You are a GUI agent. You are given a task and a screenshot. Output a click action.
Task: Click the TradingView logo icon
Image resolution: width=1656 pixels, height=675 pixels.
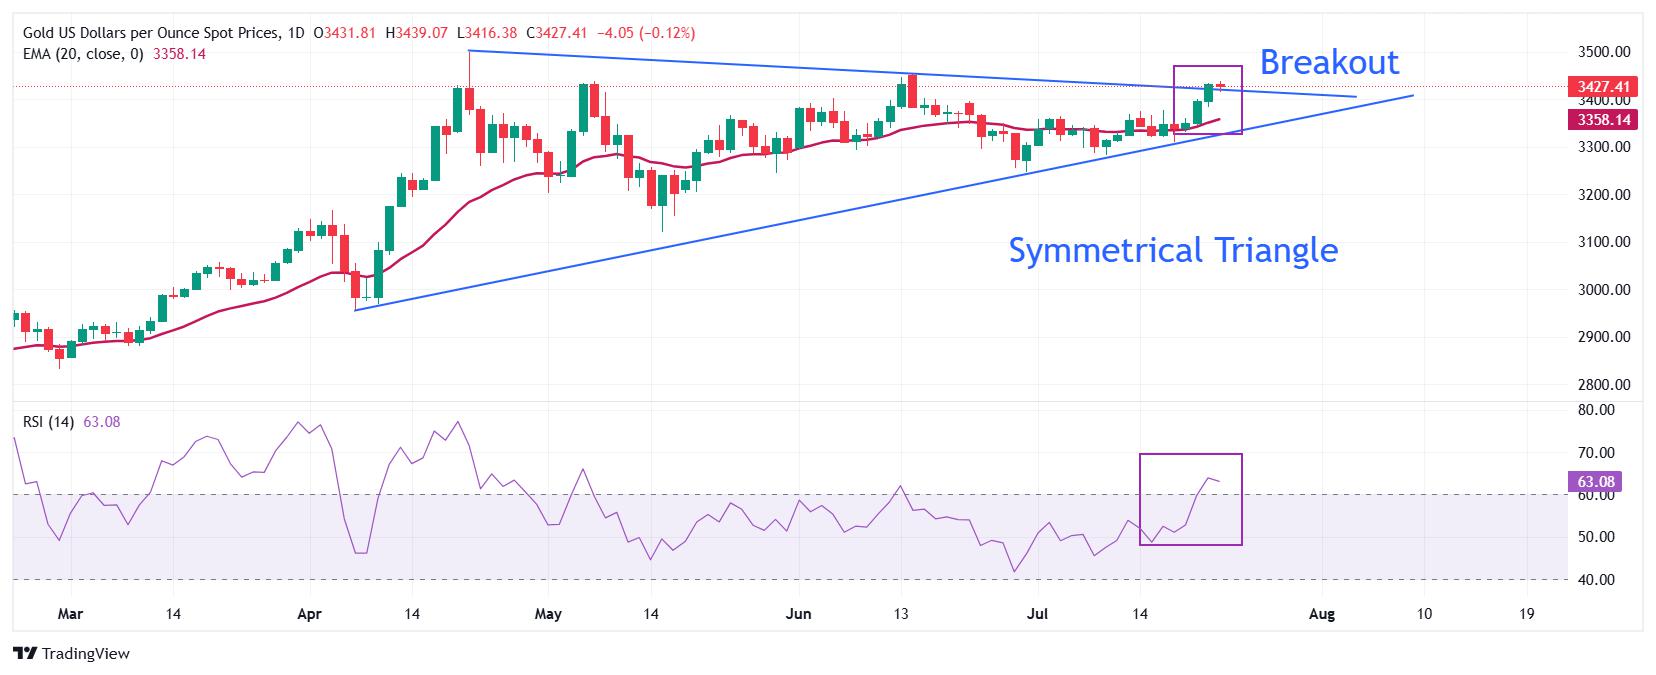coord(25,653)
